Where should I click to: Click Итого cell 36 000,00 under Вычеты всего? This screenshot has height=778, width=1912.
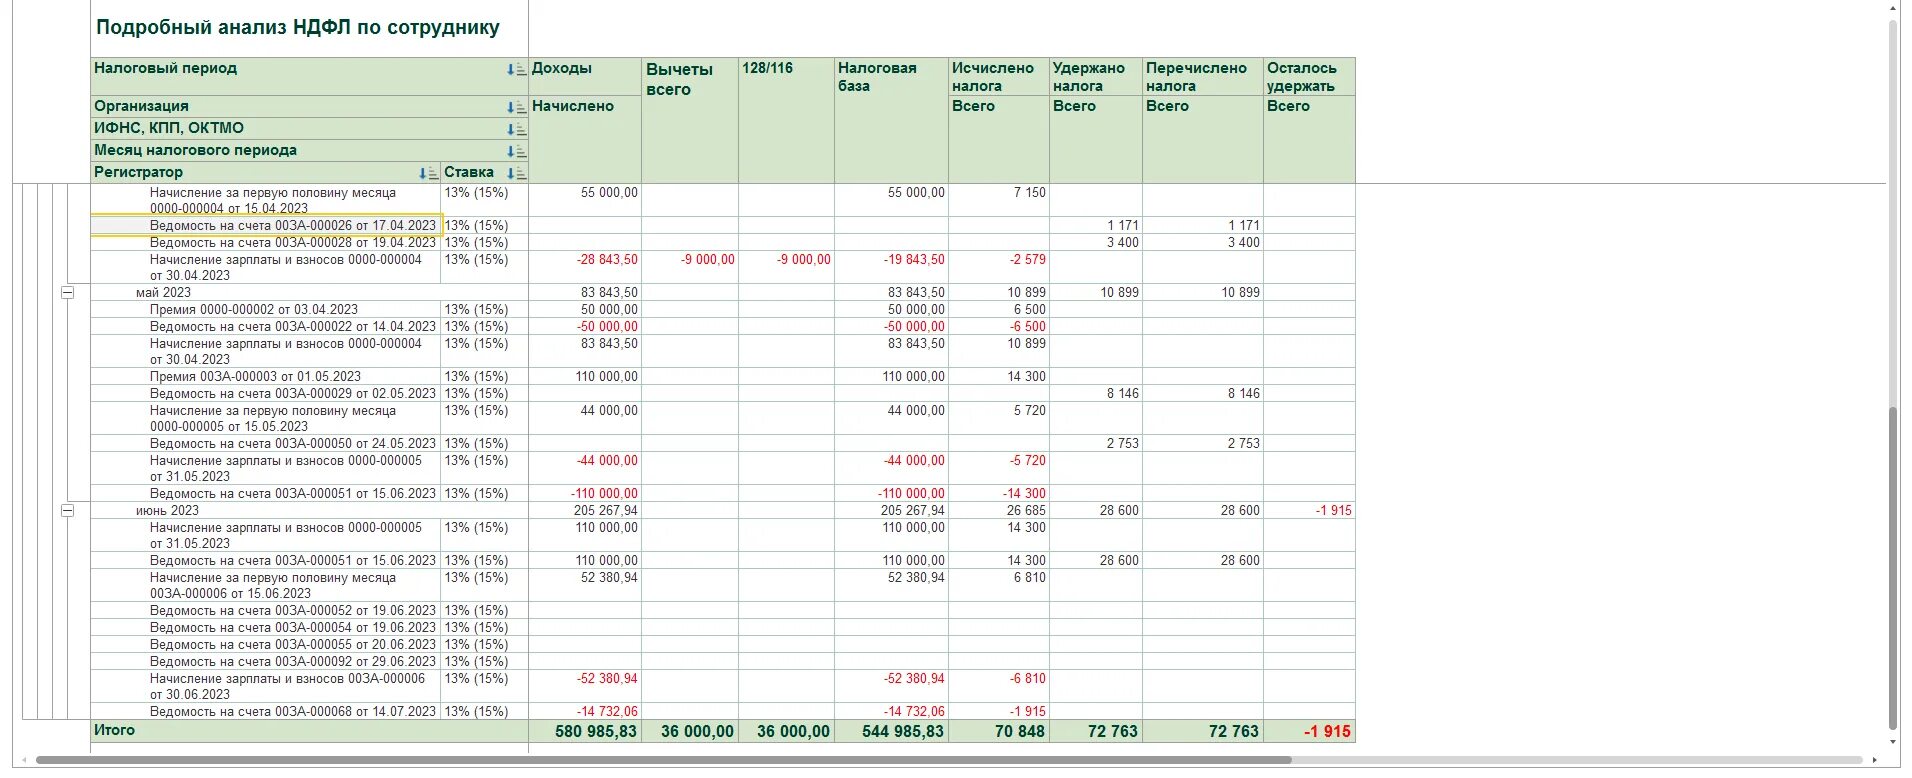pos(697,732)
